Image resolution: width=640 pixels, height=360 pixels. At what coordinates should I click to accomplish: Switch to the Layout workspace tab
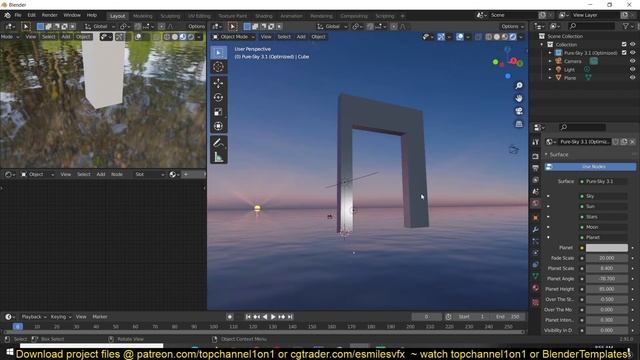[118, 16]
